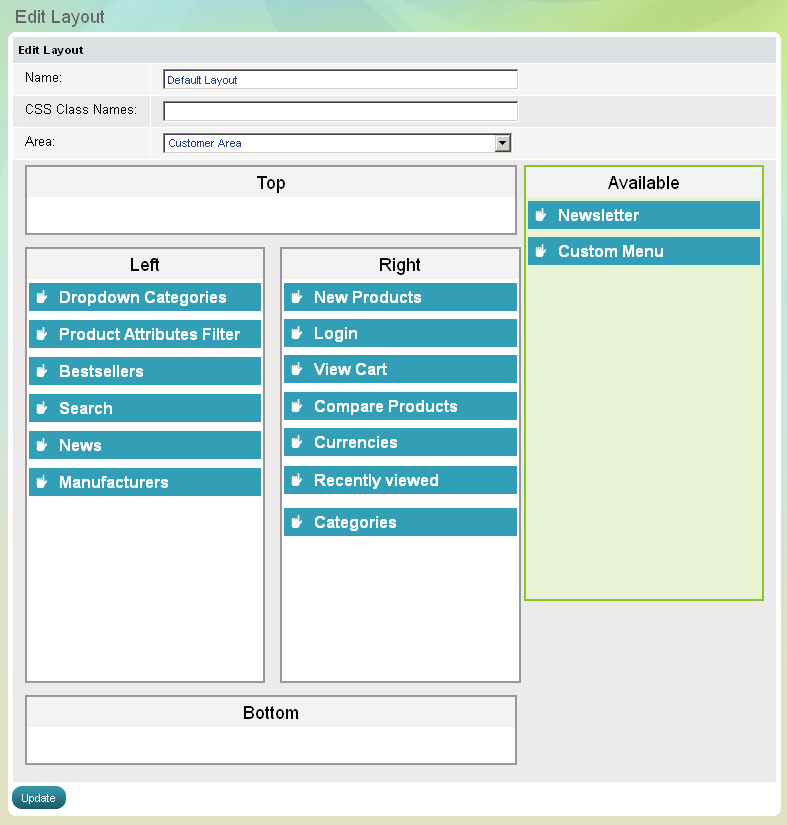Click the hand icon beside Manufacturers
The width and height of the screenshot is (787, 825).
point(42,482)
